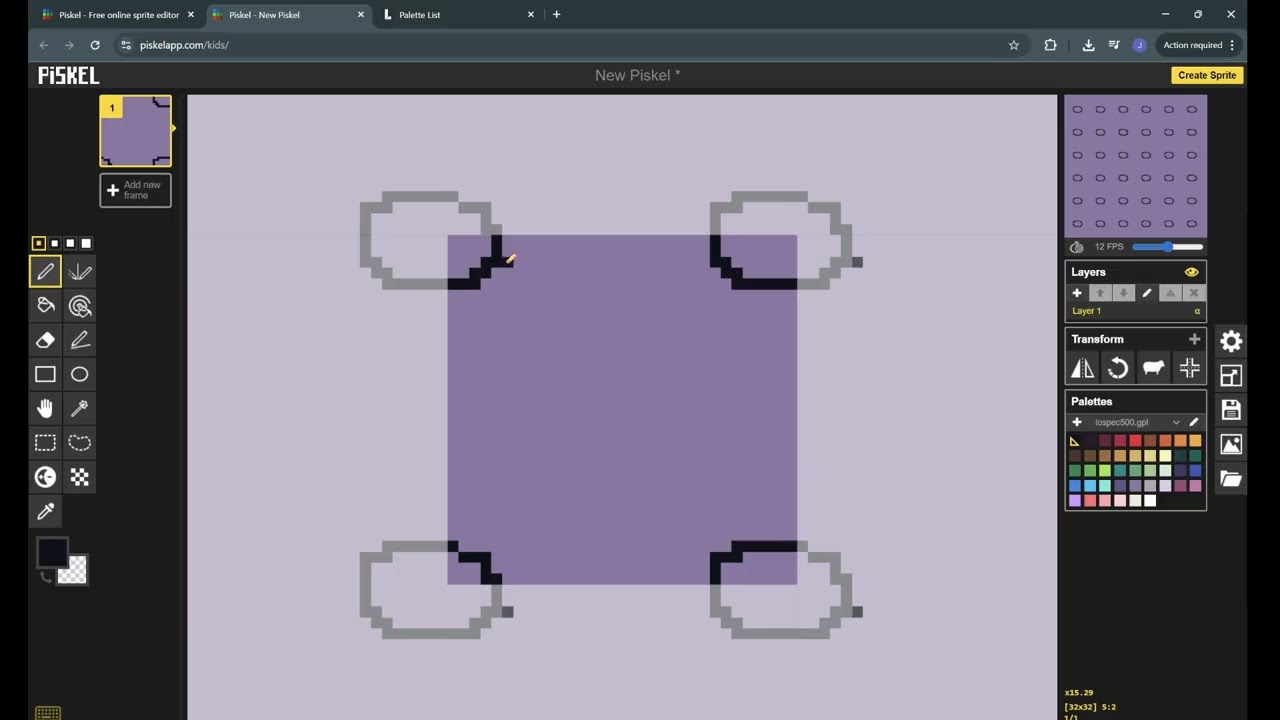Select the Pen tool

(x=45, y=272)
